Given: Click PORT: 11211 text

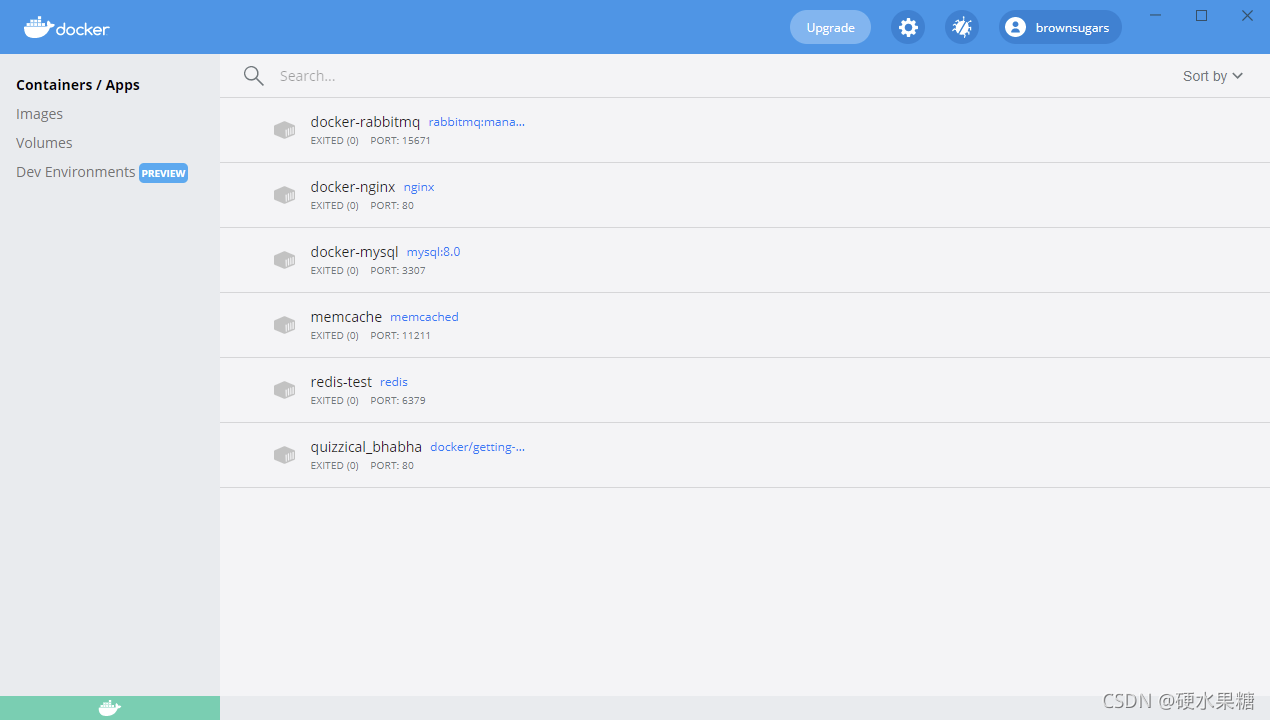Looking at the screenshot, I should (400, 336).
